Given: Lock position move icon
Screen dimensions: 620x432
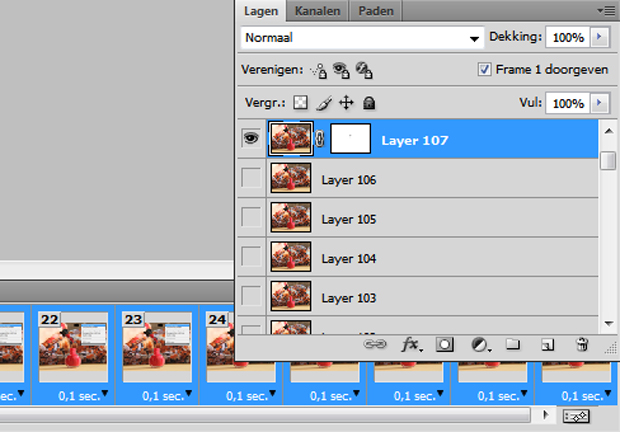Looking at the screenshot, I should tap(346, 103).
